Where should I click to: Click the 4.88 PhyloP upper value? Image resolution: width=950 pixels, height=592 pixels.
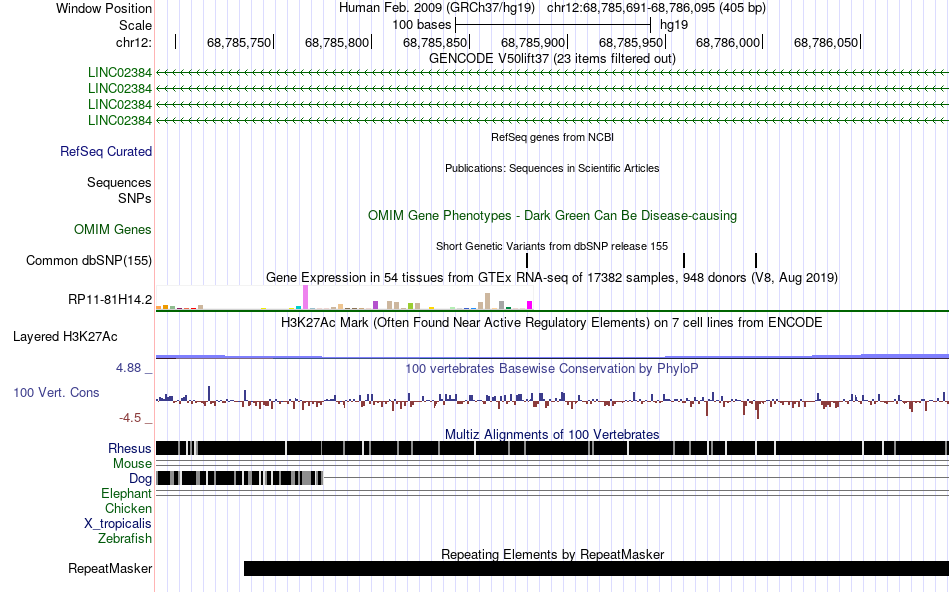128,368
